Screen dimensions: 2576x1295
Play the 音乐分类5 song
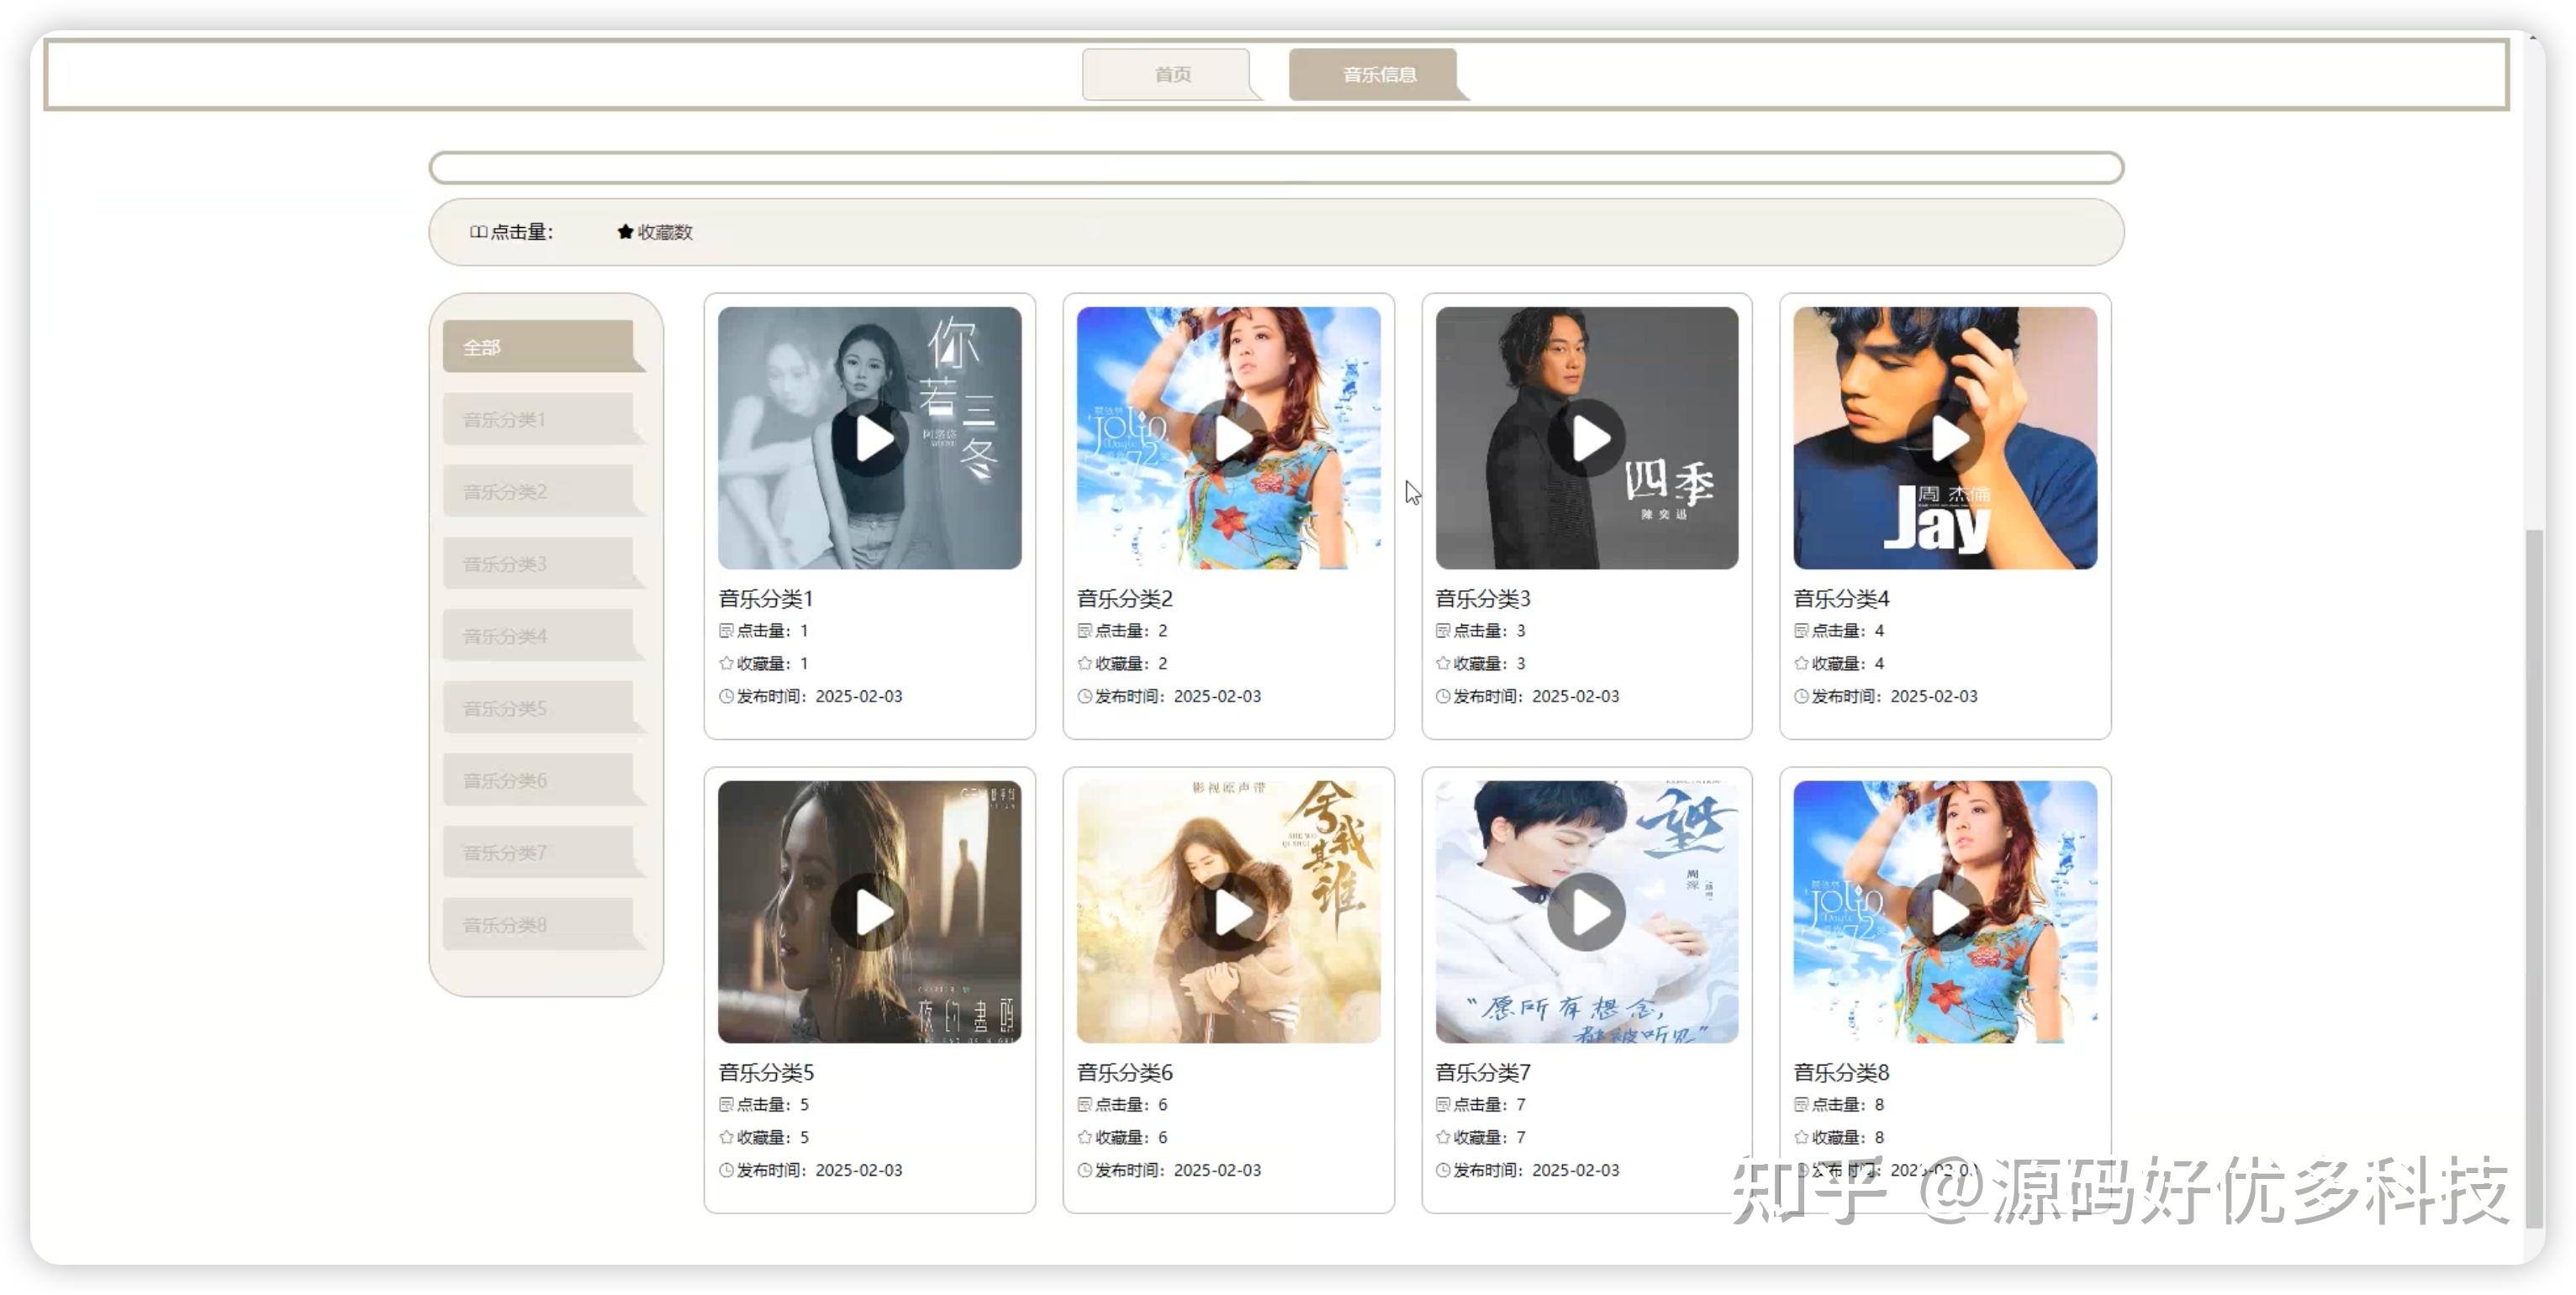pyautogui.click(x=869, y=912)
